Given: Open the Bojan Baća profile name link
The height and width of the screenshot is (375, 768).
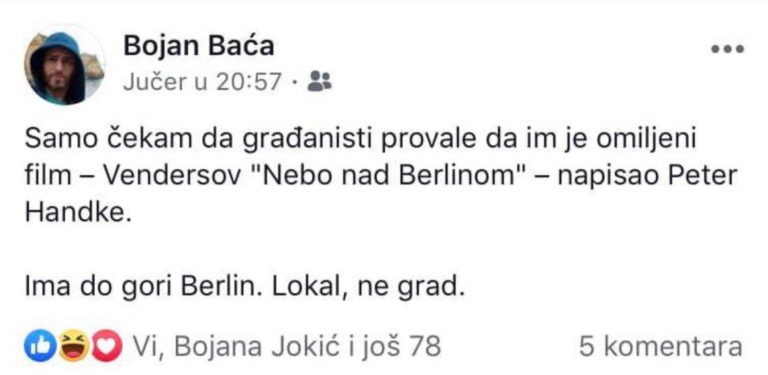Looking at the screenshot, I should 198,47.
